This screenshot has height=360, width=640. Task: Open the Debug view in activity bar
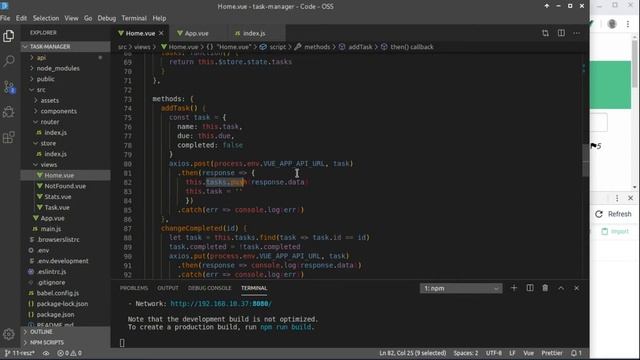point(9,112)
